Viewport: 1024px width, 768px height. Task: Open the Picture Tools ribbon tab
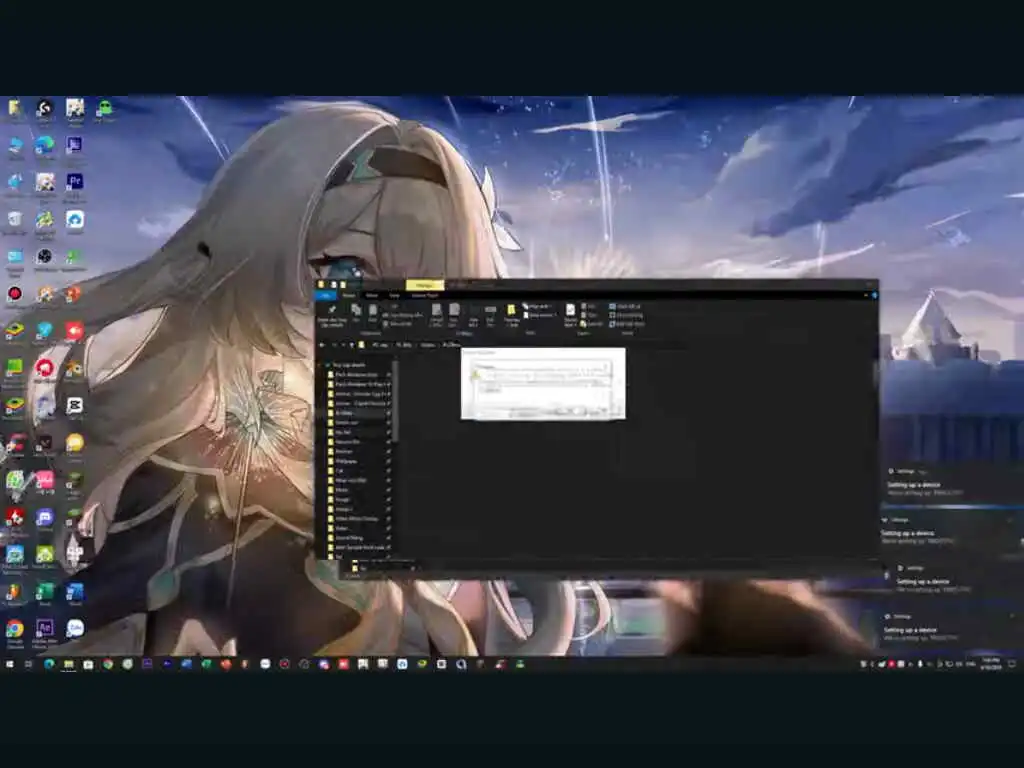[x=425, y=296]
